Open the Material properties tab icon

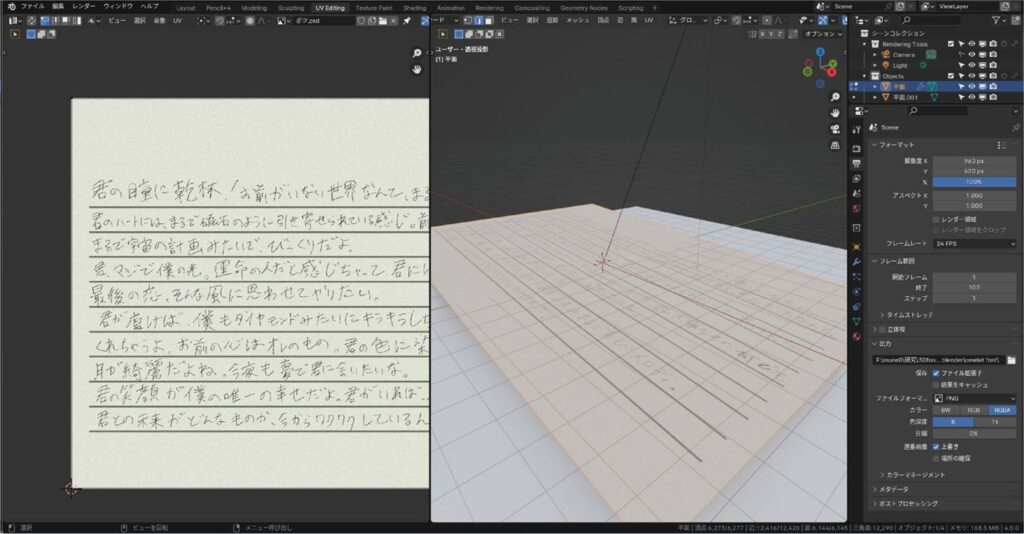pos(856,336)
